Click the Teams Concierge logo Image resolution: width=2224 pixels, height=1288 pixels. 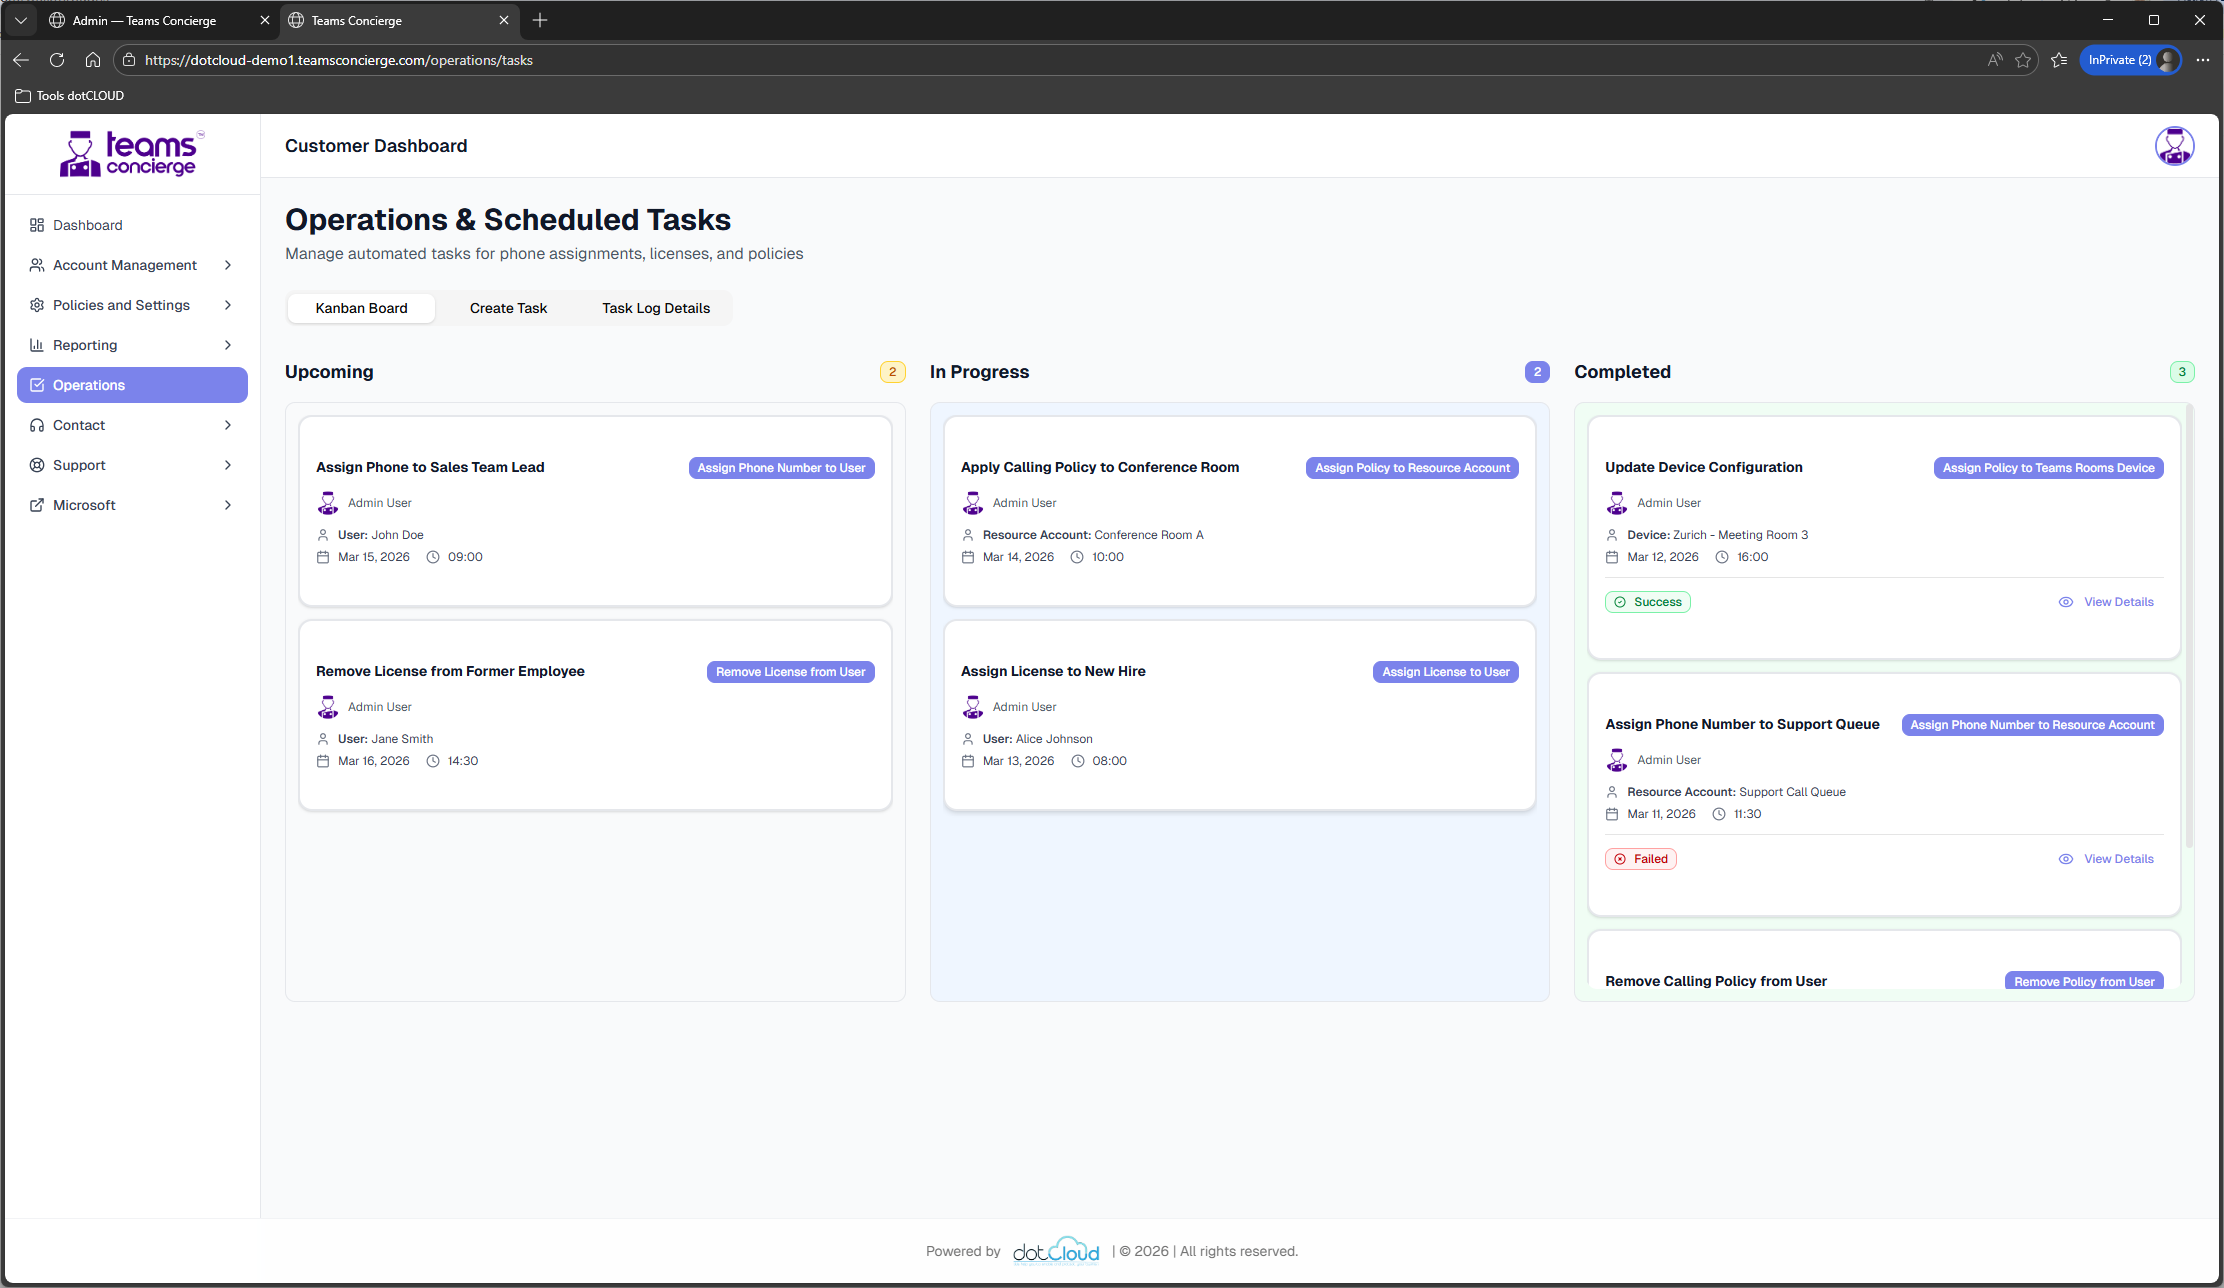(x=131, y=153)
